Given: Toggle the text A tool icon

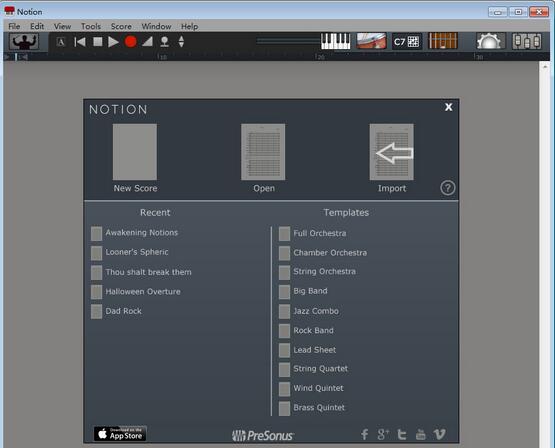Looking at the screenshot, I should click(61, 42).
